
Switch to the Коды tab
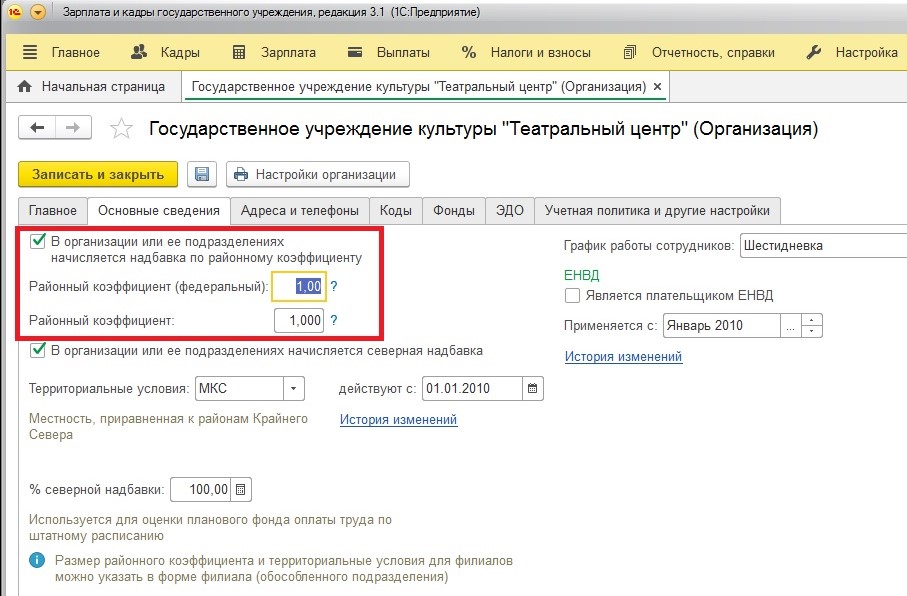[x=396, y=211]
